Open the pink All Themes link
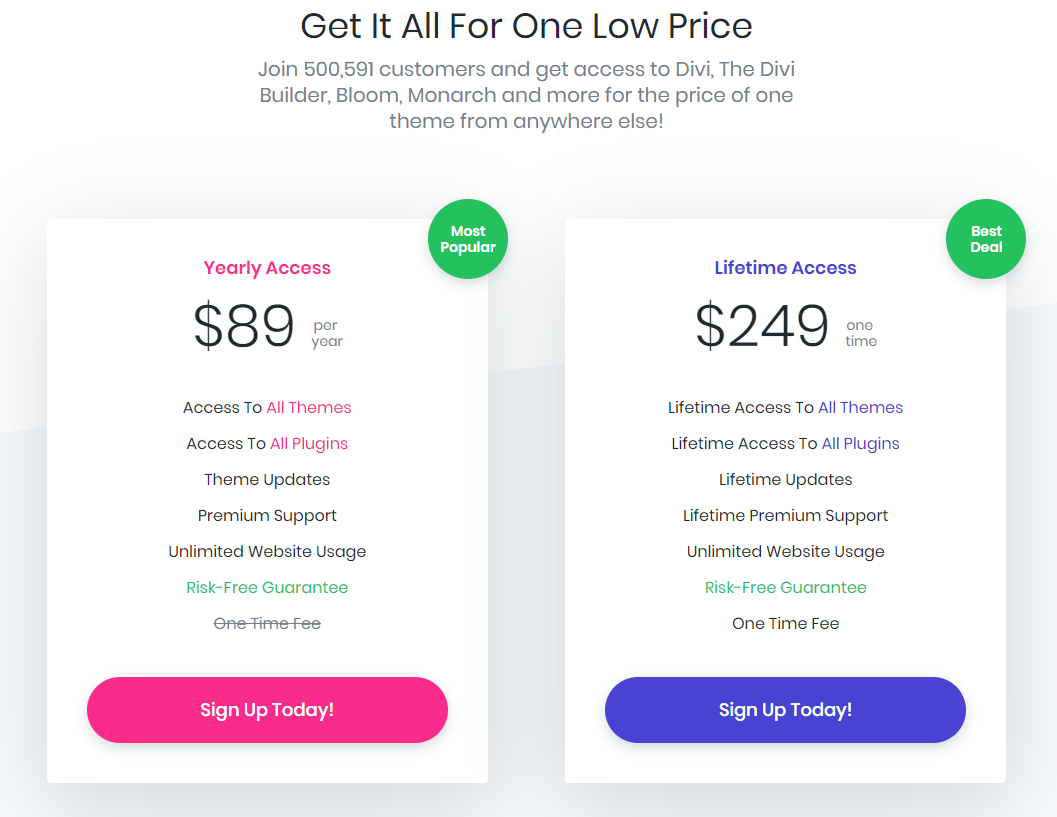The height and width of the screenshot is (817, 1057). click(309, 408)
